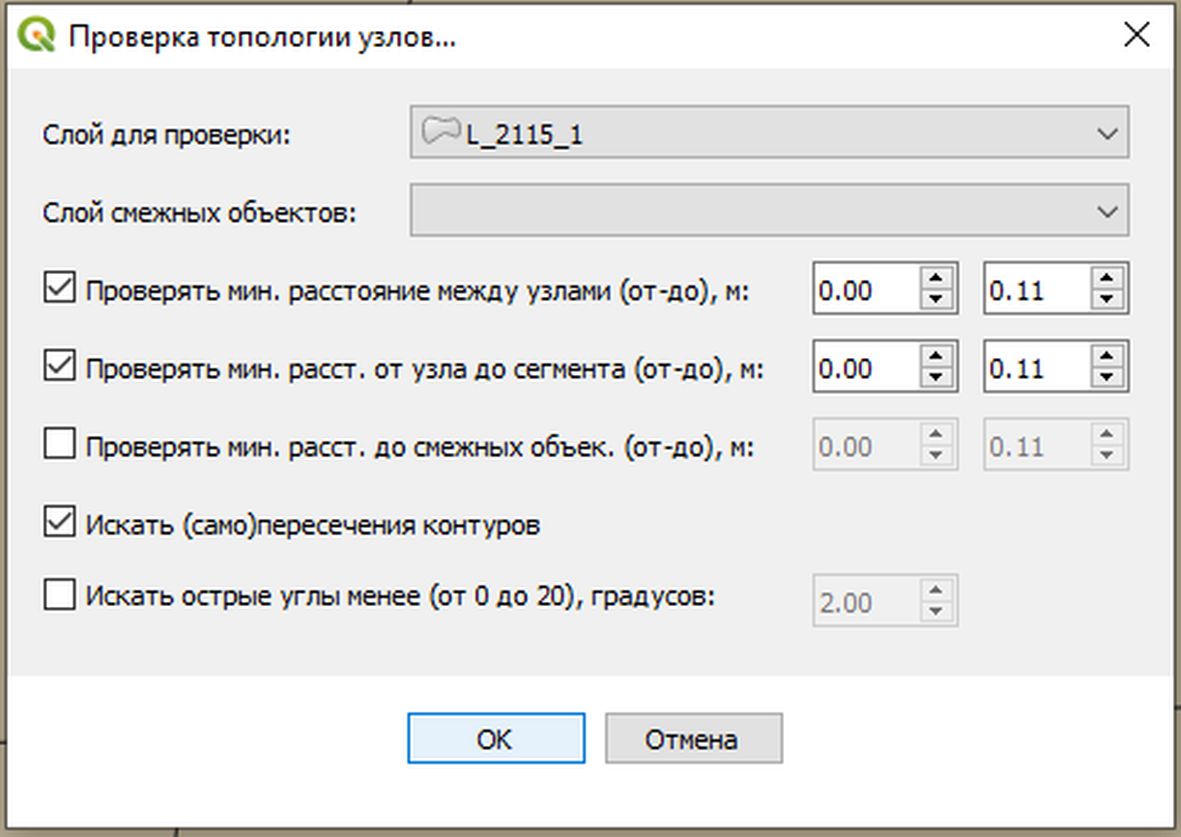Viewport: 1181px width, 837px height.
Task: Click the polygon layer icon beside L_2115_1
Action: (441, 132)
